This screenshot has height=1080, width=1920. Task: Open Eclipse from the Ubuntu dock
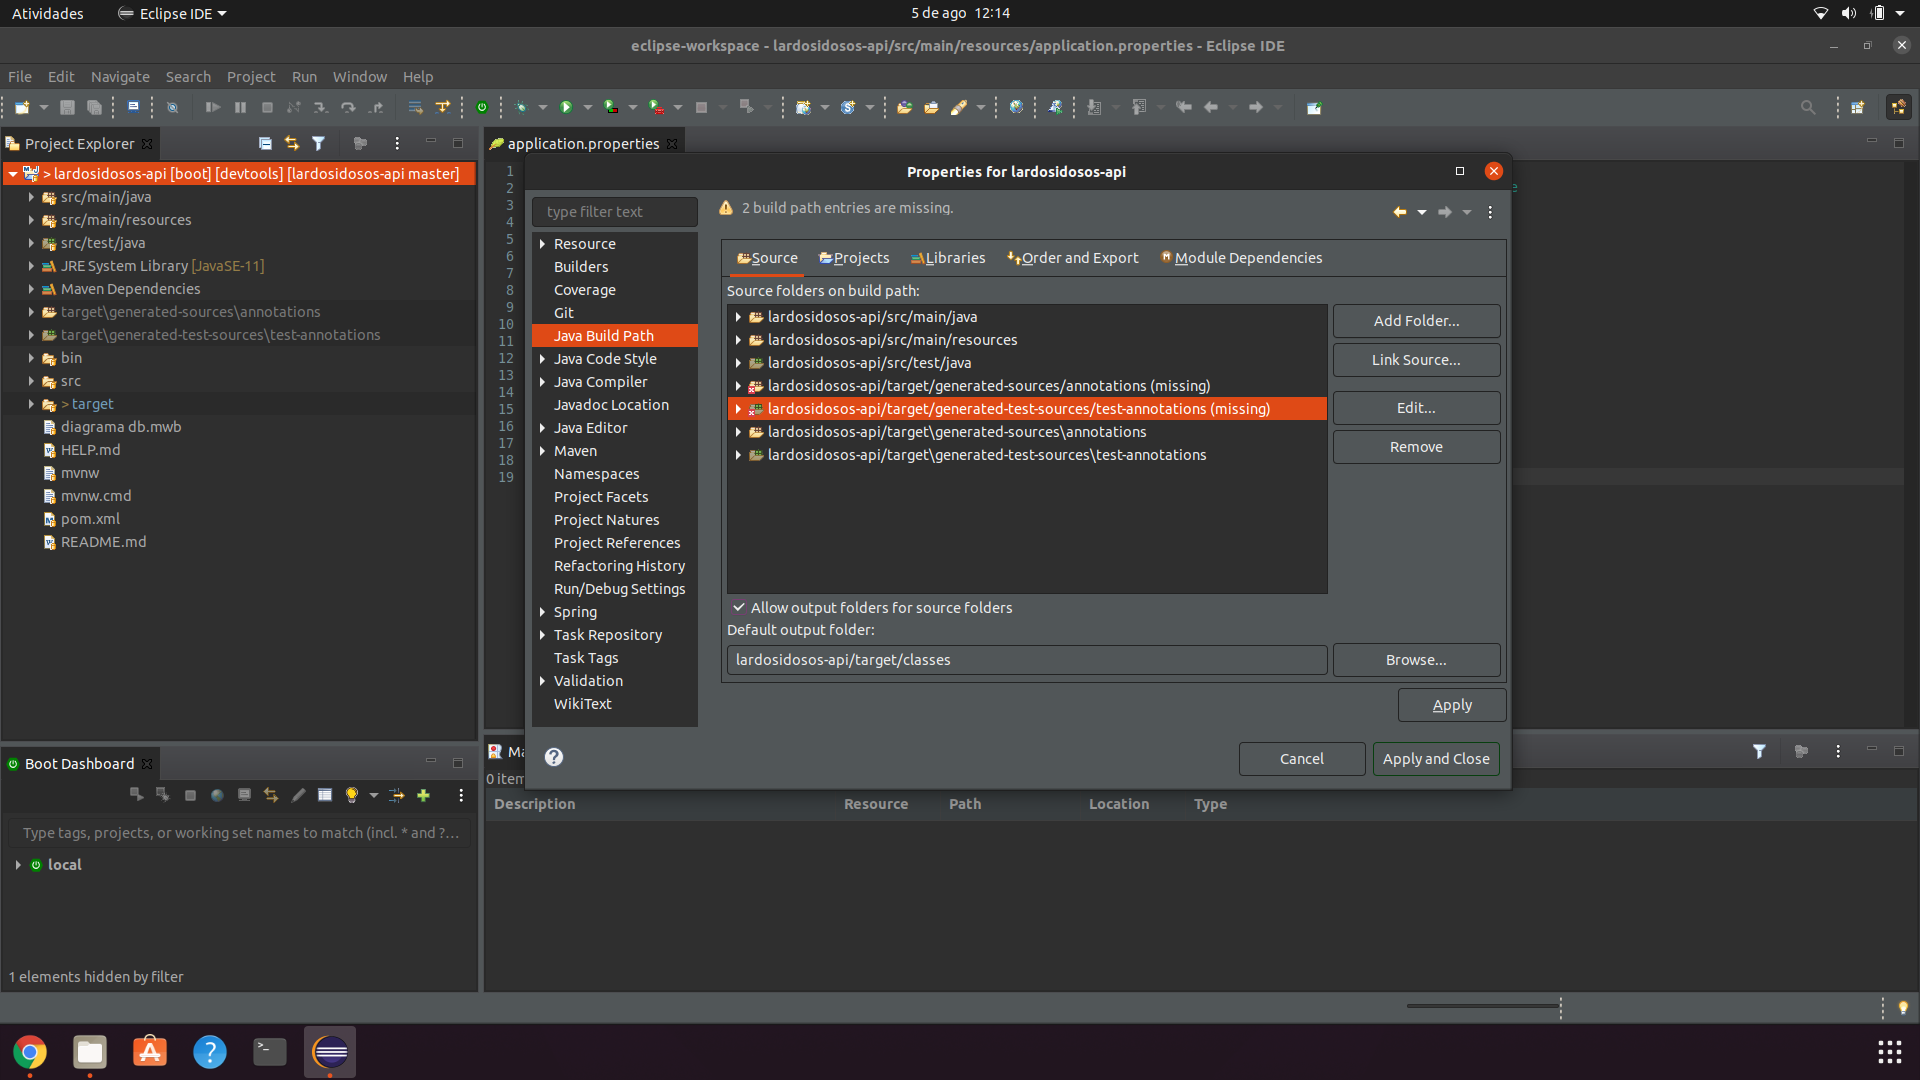click(x=330, y=1052)
